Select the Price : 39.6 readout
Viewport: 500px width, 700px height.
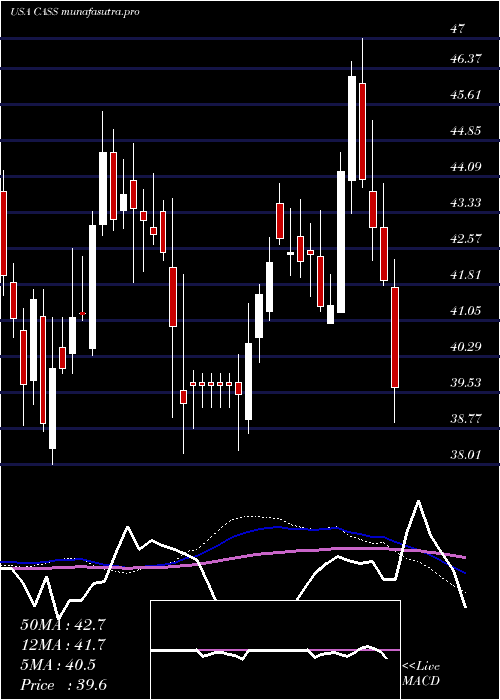click(63, 685)
